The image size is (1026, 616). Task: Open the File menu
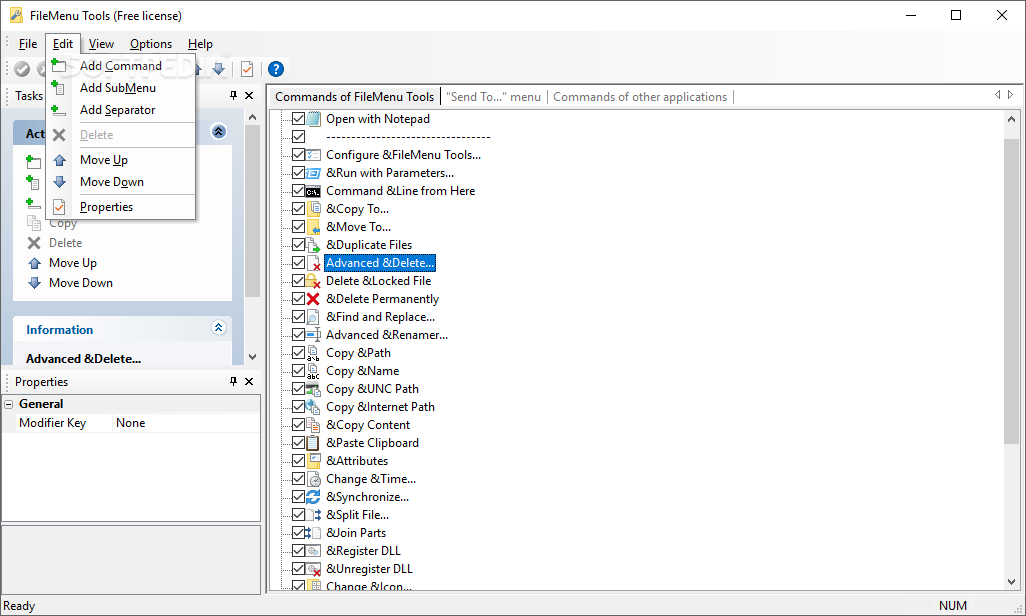click(x=27, y=44)
